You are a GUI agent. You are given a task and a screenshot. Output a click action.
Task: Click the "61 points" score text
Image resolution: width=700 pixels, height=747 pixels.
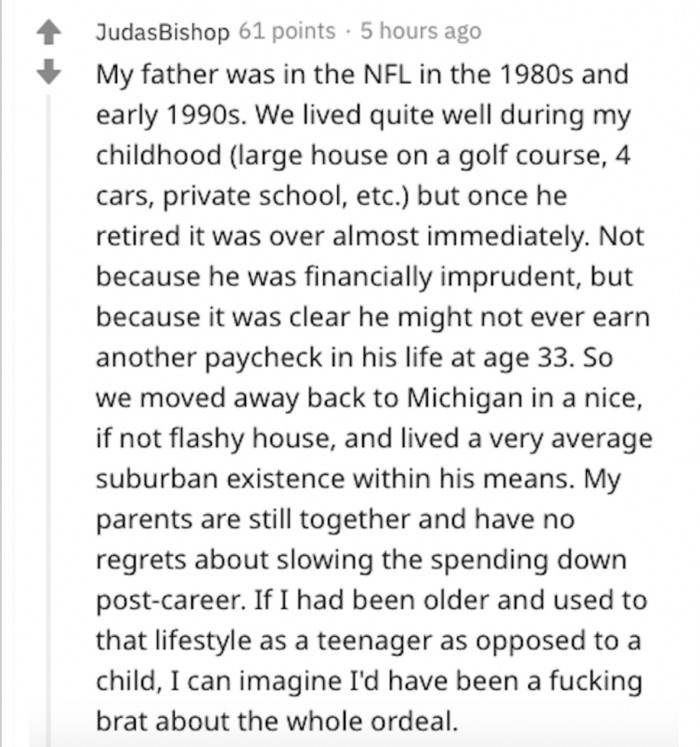287,31
